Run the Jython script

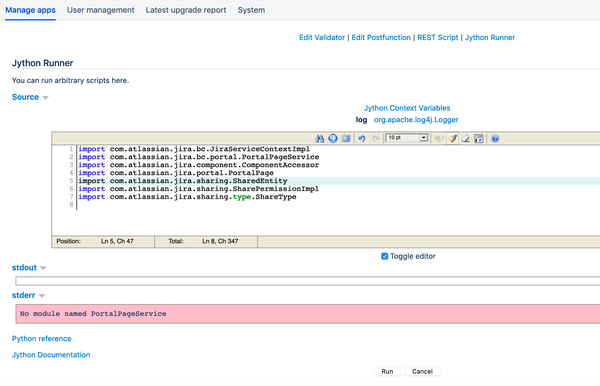387,371
